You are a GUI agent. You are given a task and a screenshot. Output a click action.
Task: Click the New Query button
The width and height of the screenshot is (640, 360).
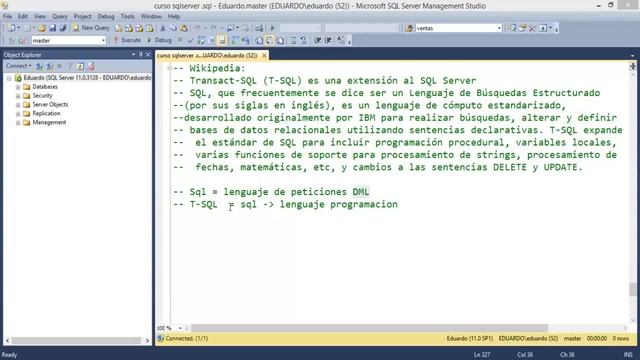click(x=91, y=28)
